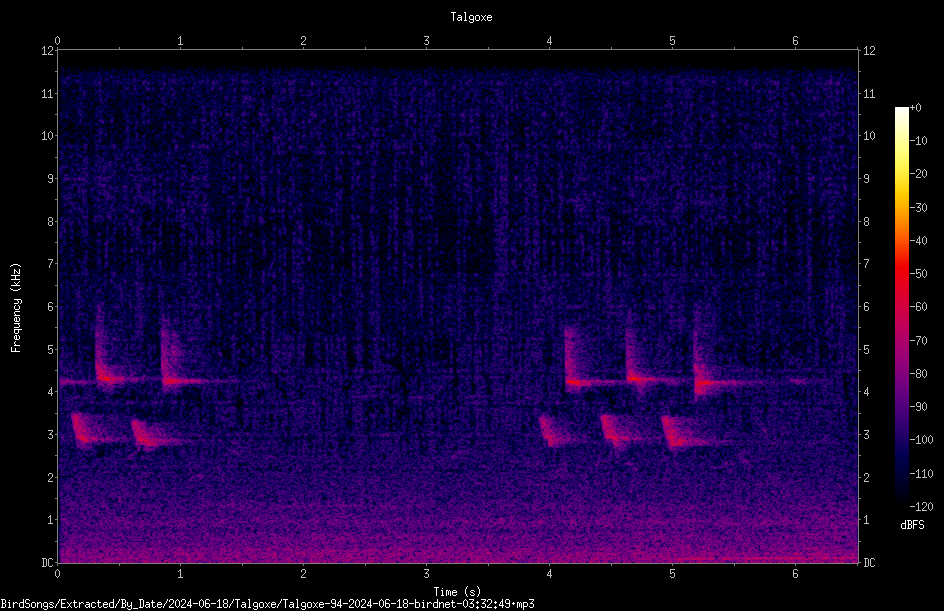Click the Frequency (kHz) axis label
This screenshot has width=944, height=611.
16,308
